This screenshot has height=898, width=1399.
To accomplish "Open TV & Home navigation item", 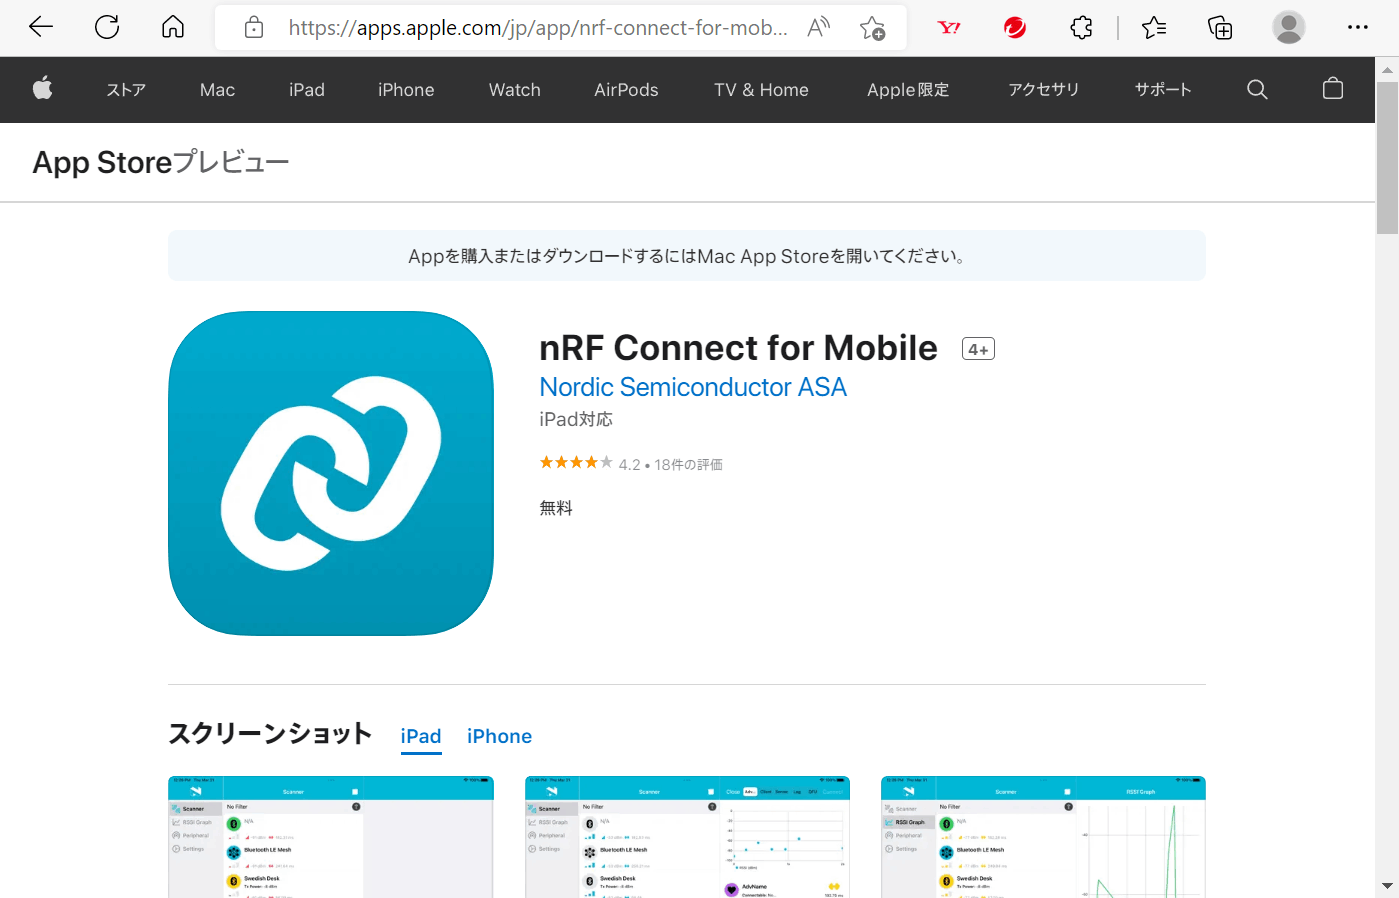I will pos(761,90).
